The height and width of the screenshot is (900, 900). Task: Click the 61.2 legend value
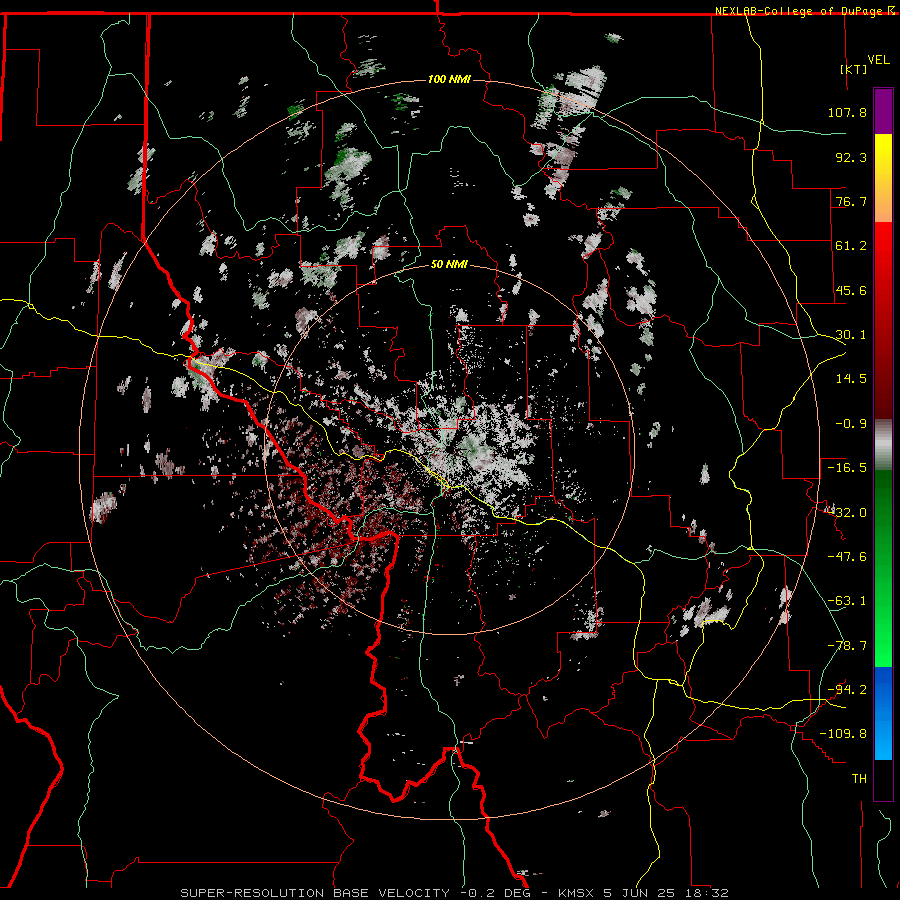pos(851,246)
